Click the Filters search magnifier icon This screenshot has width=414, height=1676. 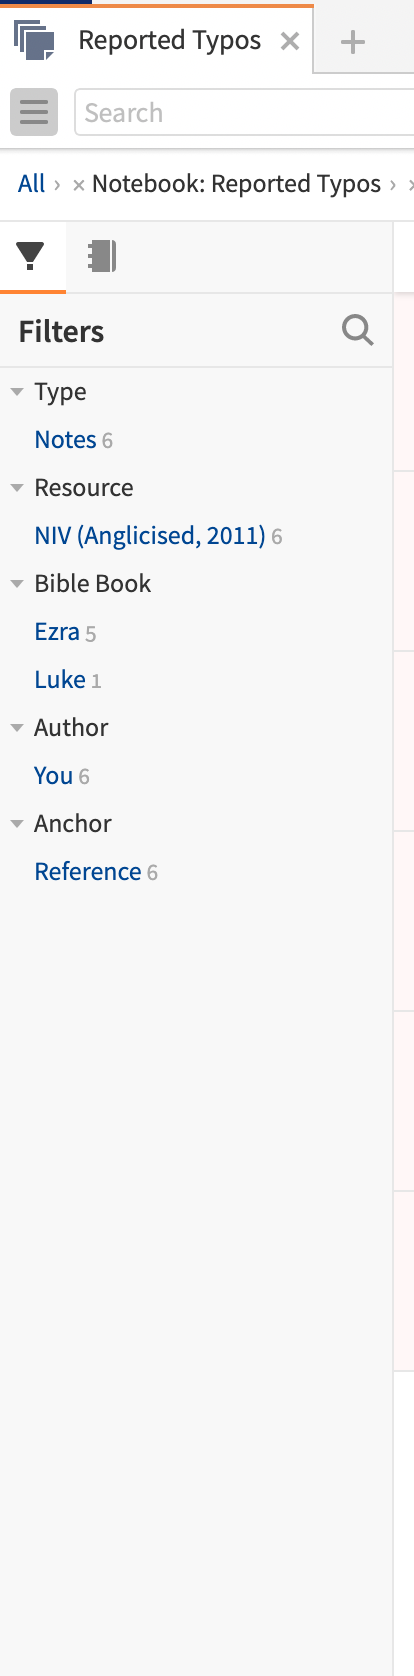pyautogui.click(x=357, y=330)
